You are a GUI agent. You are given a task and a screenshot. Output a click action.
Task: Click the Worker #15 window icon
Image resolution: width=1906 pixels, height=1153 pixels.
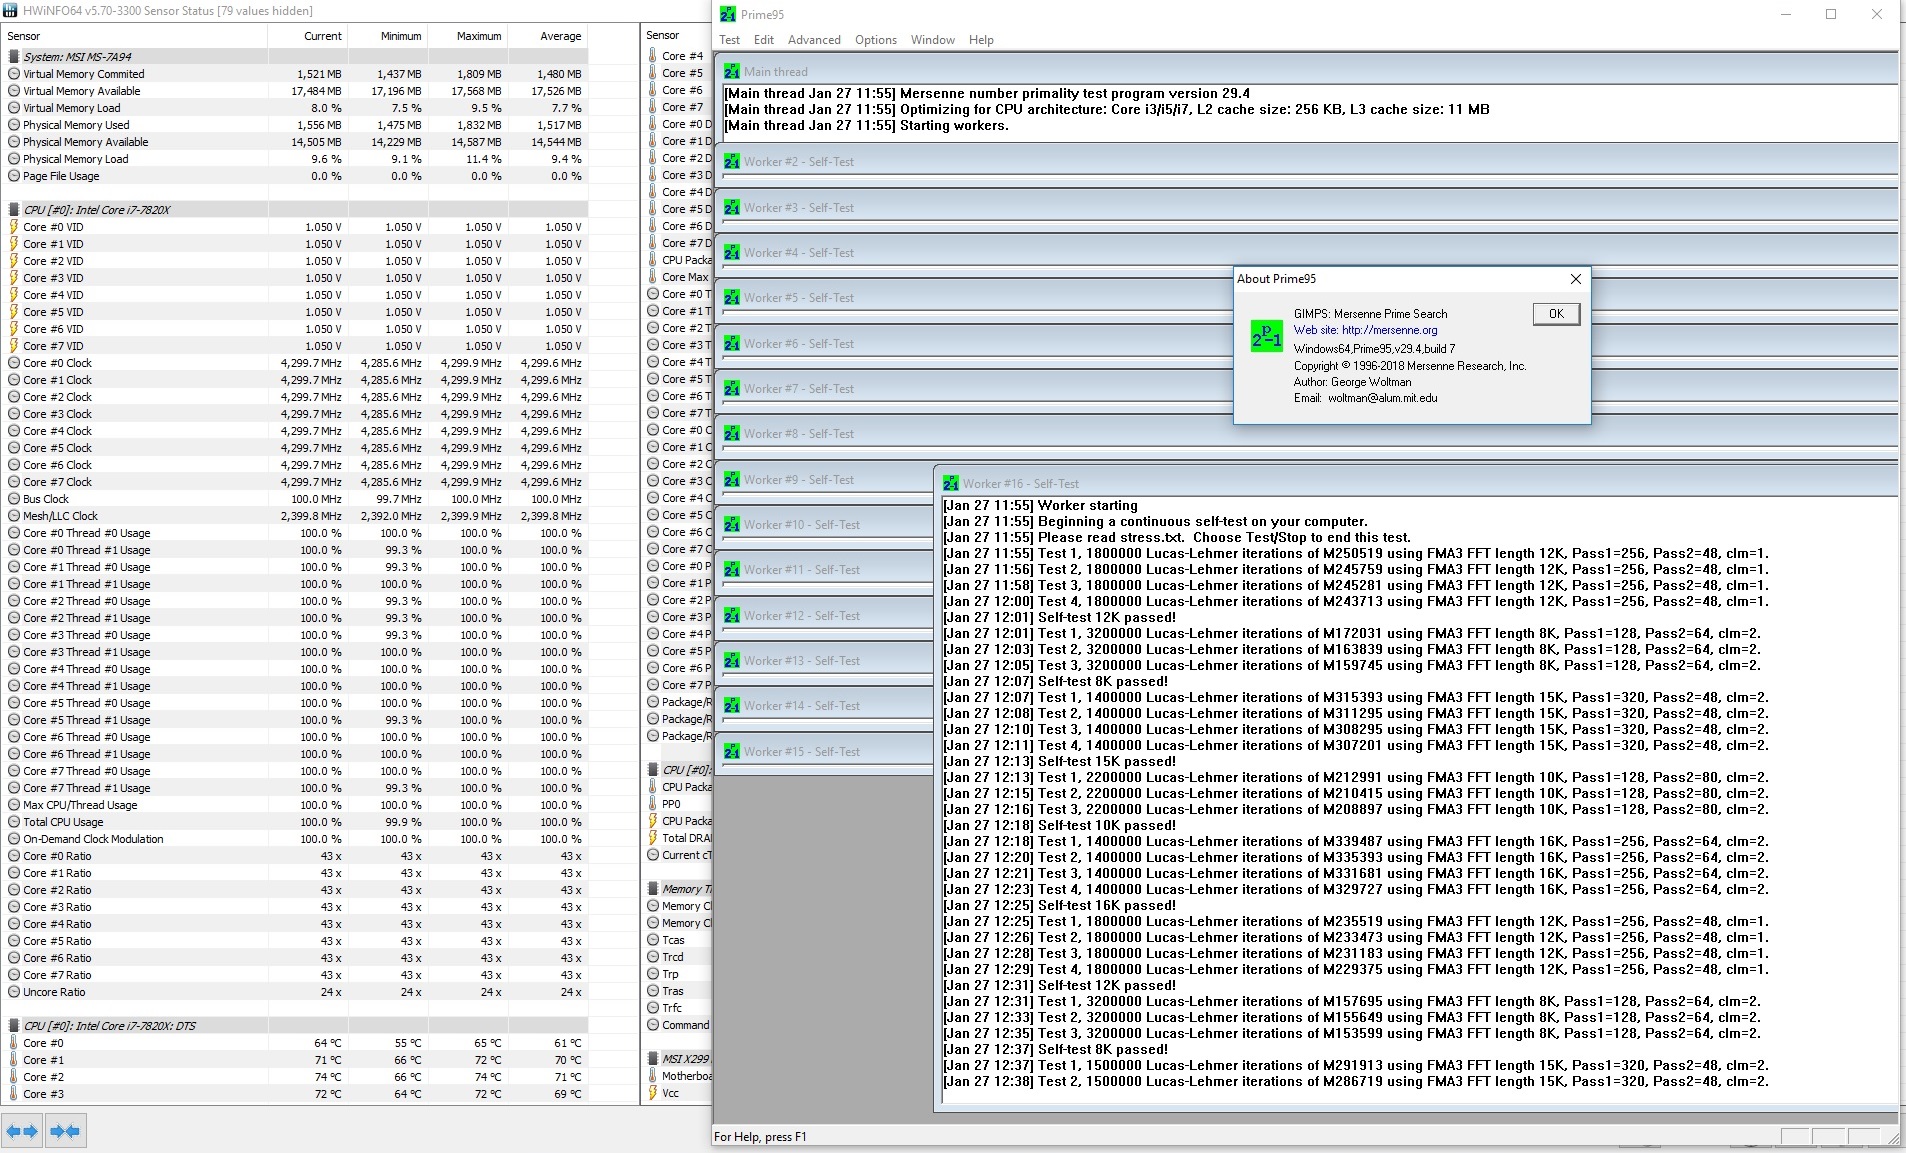pos(732,751)
